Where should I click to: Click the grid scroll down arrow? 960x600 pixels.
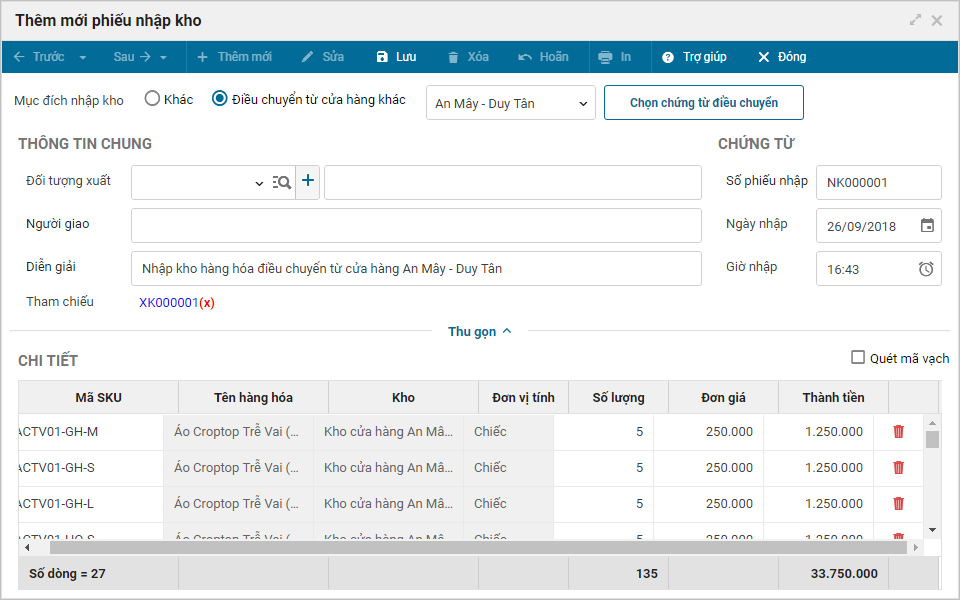(x=932, y=530)
